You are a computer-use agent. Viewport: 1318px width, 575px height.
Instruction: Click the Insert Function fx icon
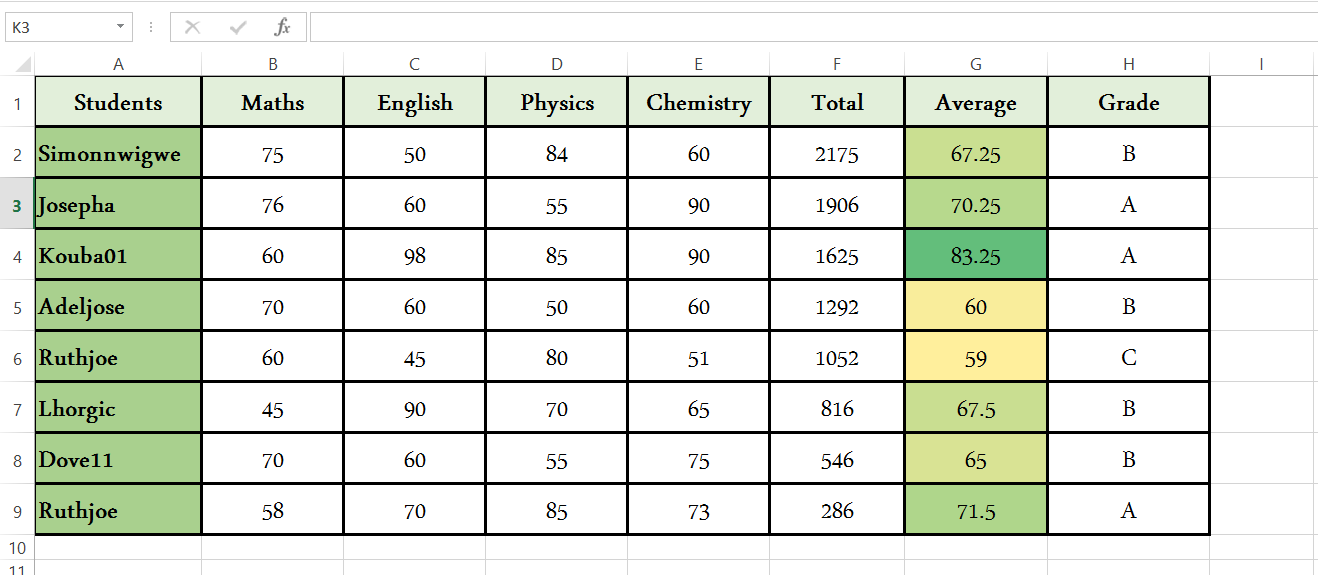[283, 28]
